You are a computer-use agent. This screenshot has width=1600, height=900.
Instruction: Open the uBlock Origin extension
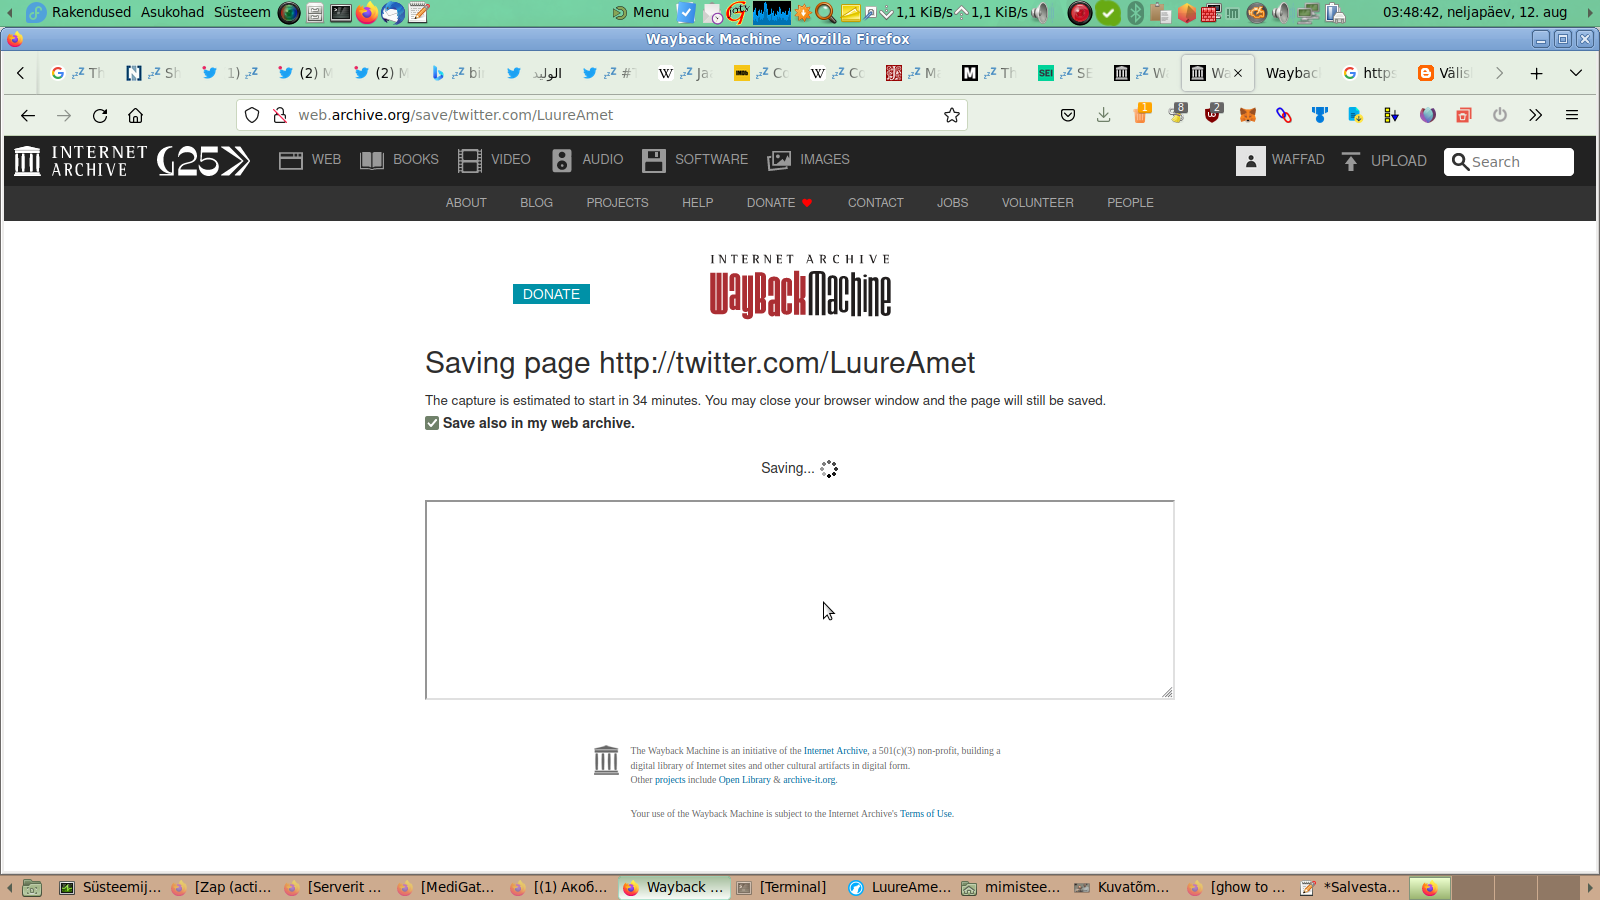[x=1213, y=113]
